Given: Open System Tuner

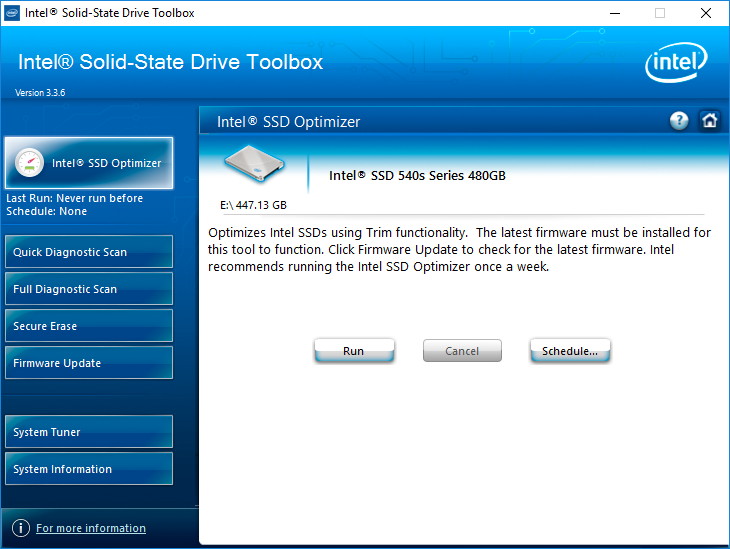Looking at the screenshot, I should [x=89, y=432].
